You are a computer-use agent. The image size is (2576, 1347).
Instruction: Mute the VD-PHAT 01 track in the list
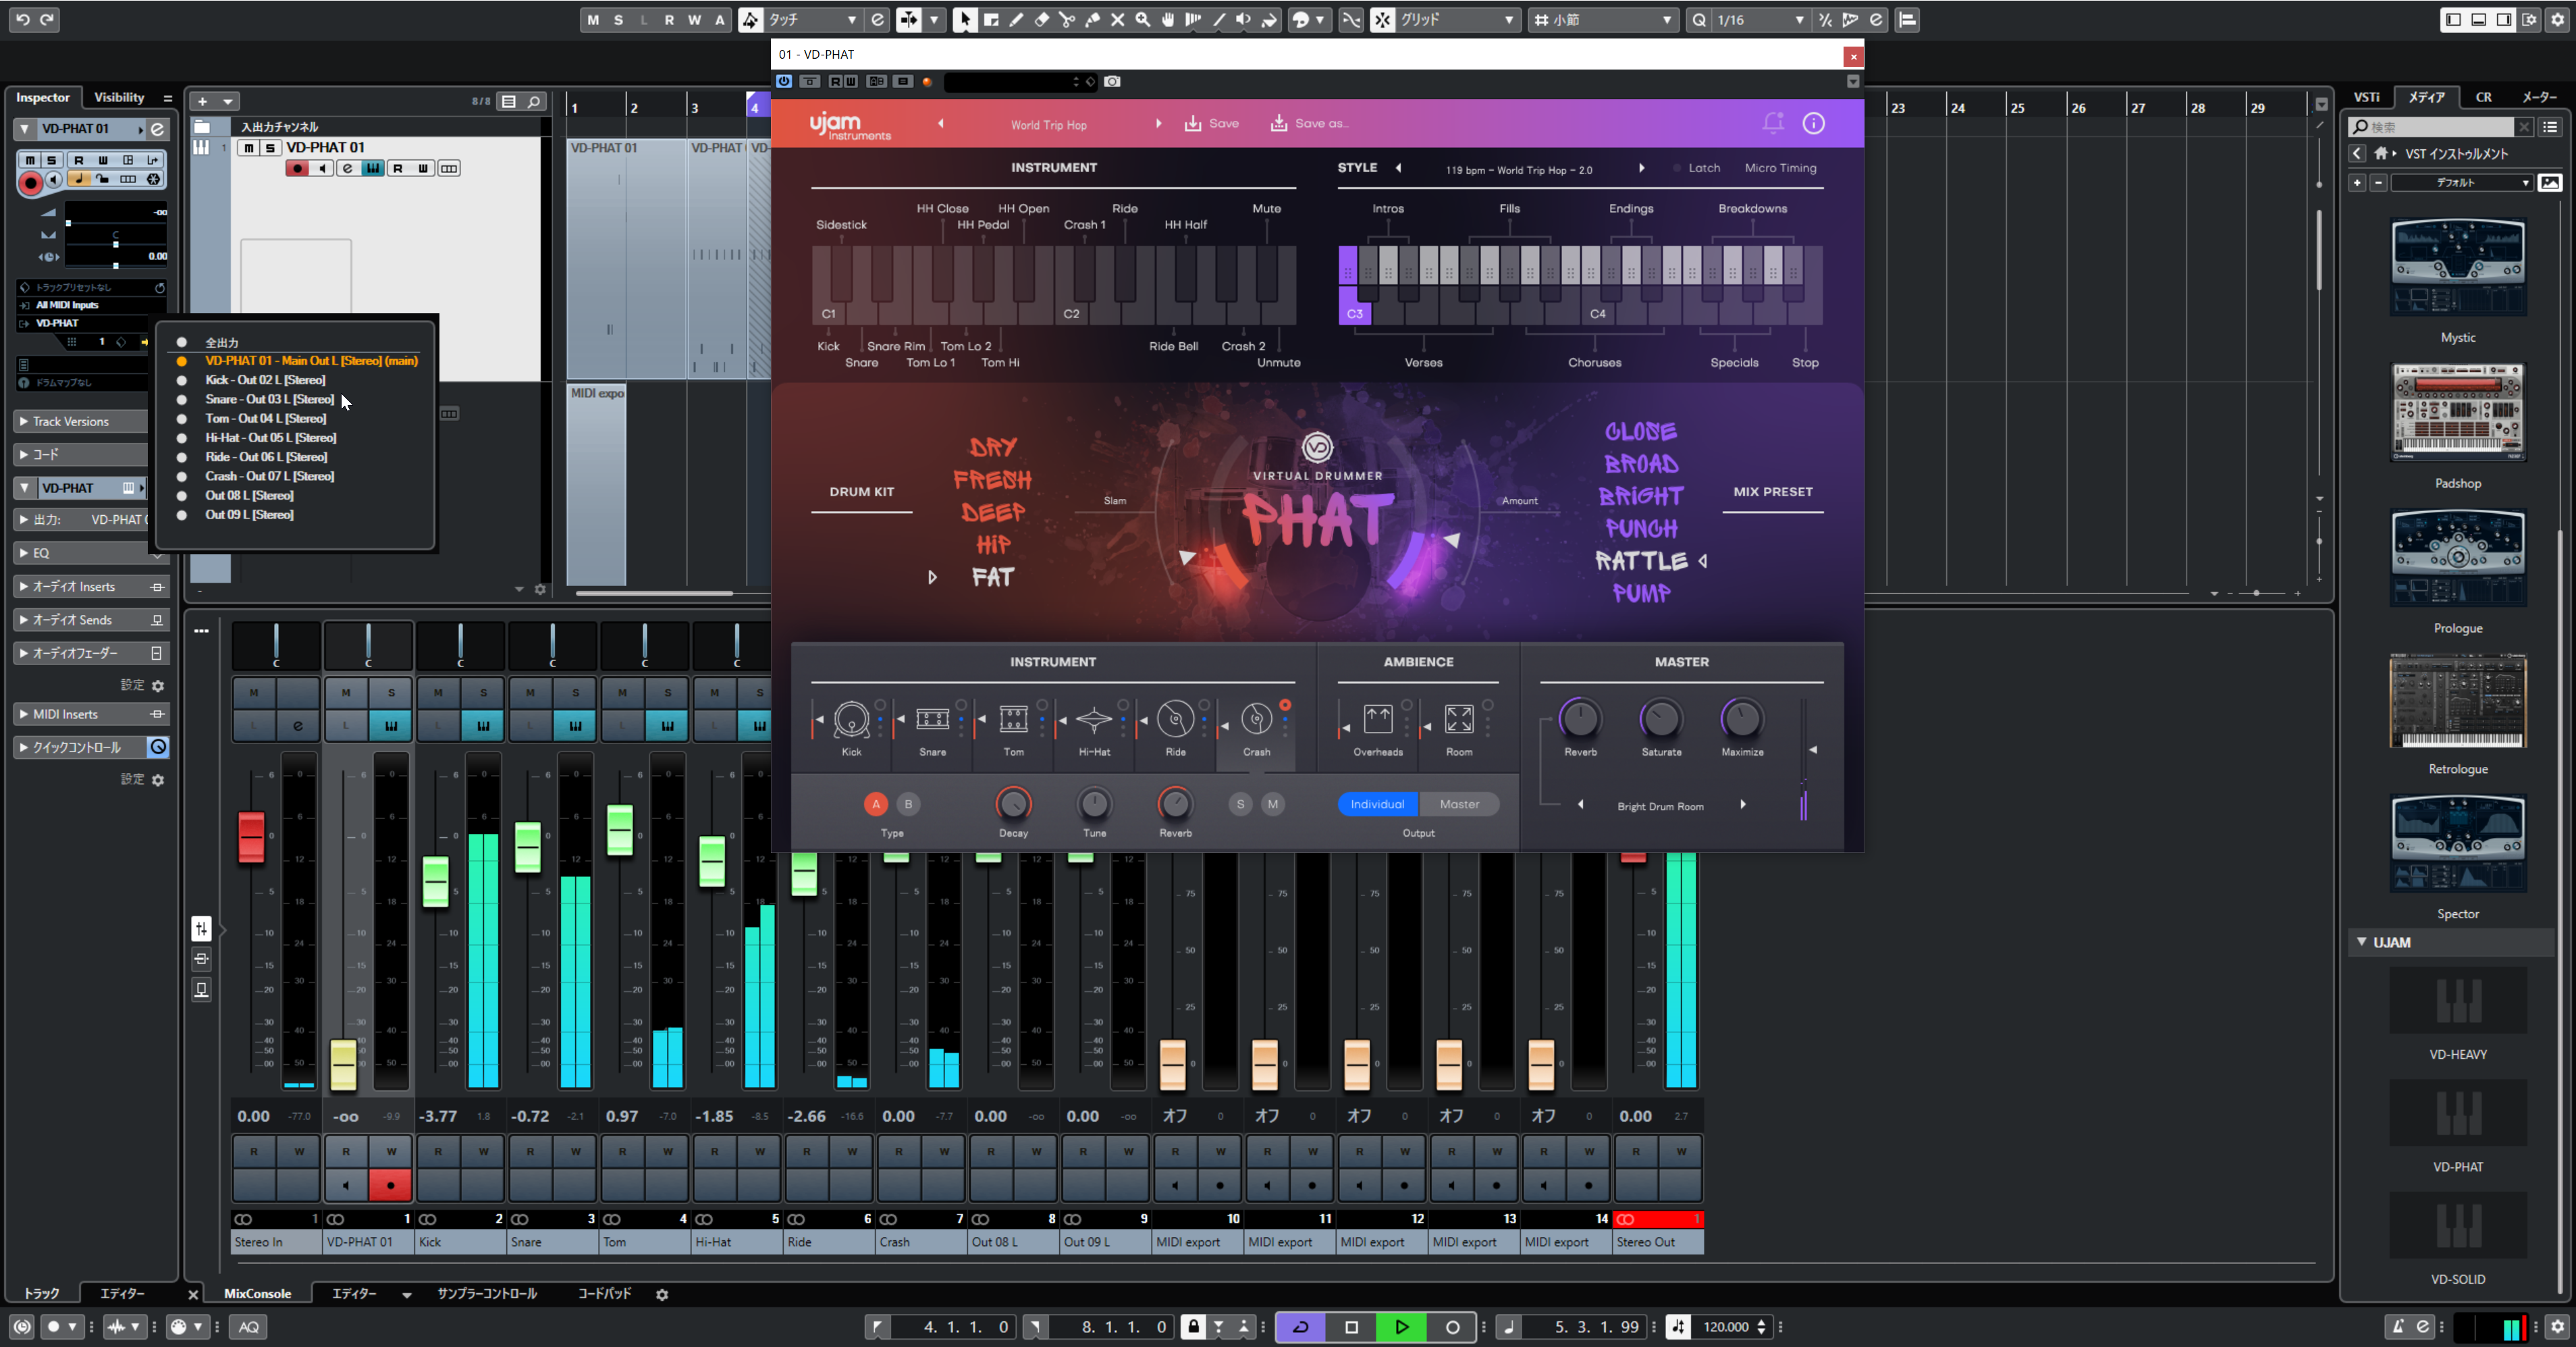tap(248, 147)
